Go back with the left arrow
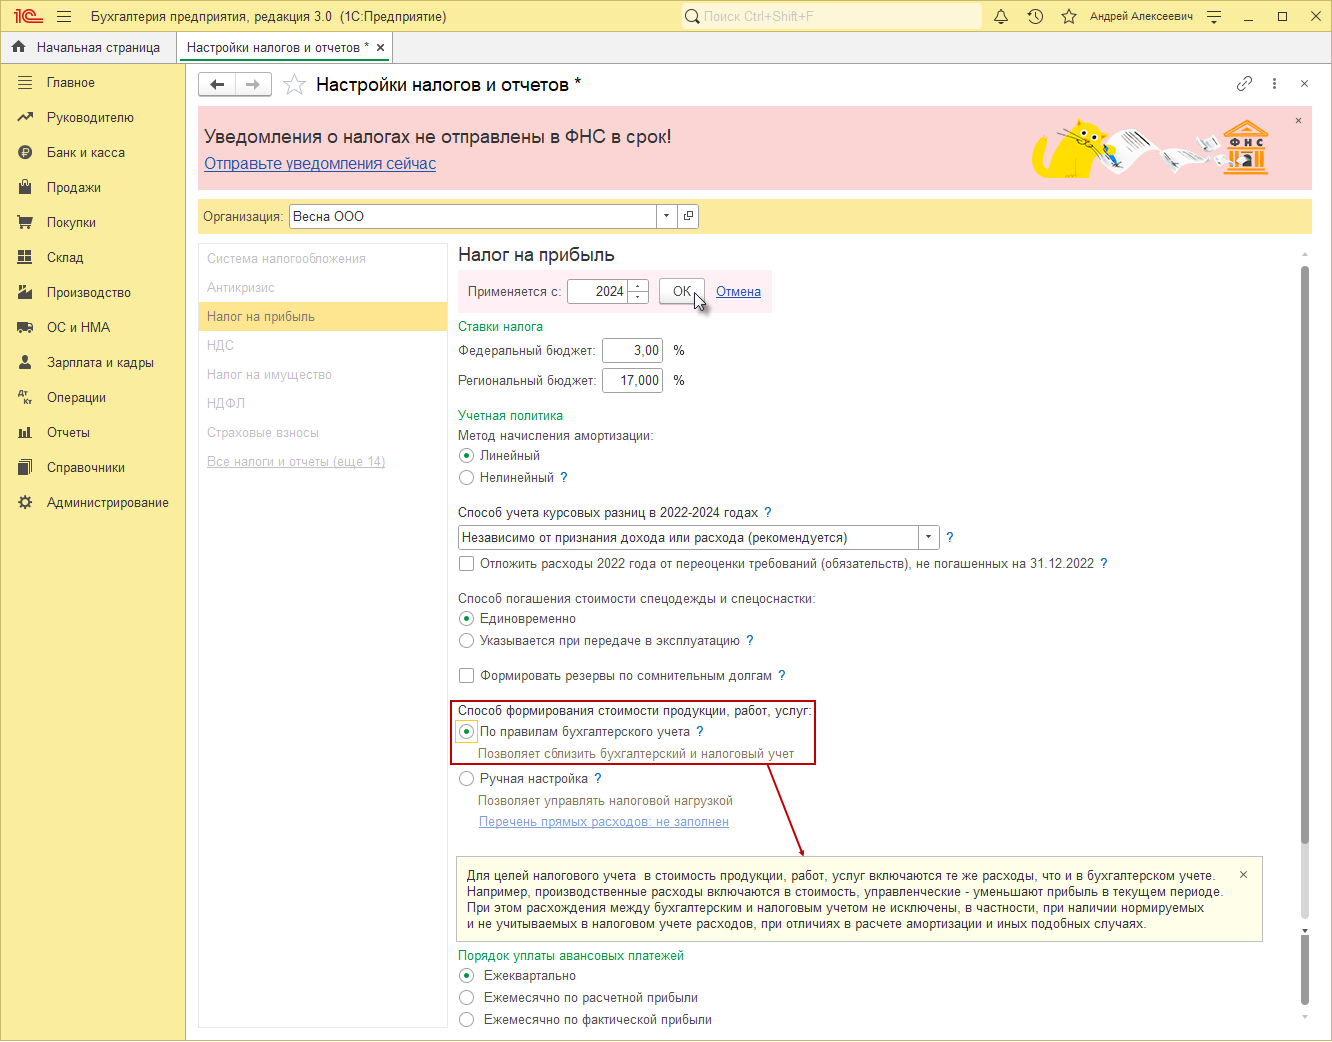The image size is (1332, 1042). (x=217, y=85)
